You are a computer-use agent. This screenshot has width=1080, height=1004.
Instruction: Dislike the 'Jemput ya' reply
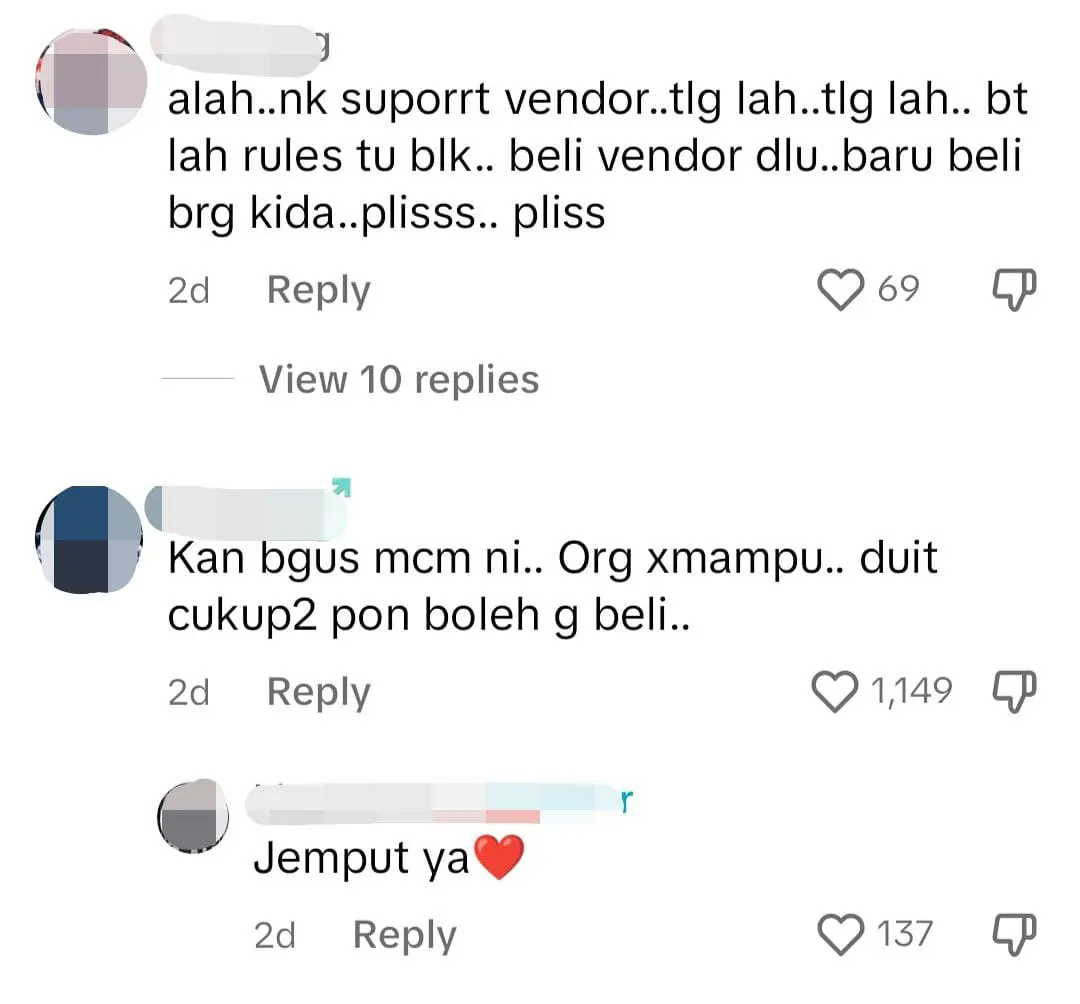[x=1014, y=935]
